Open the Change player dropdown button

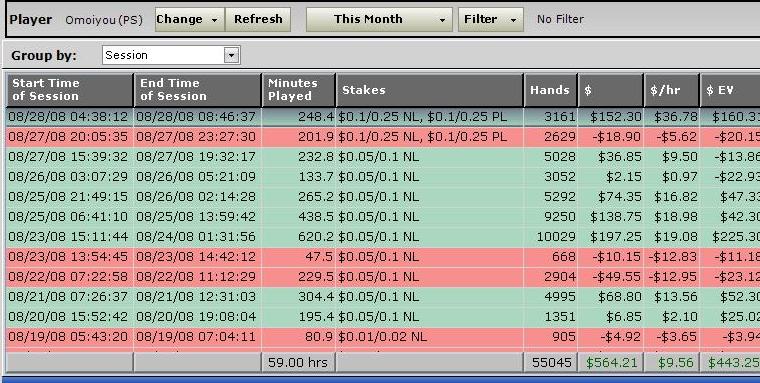click(190, 19)
